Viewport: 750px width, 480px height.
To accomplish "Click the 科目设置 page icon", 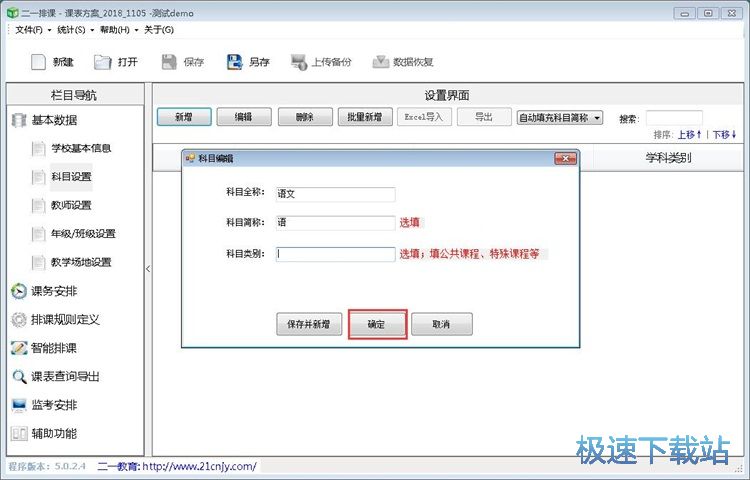I will [x=38, y=177].
